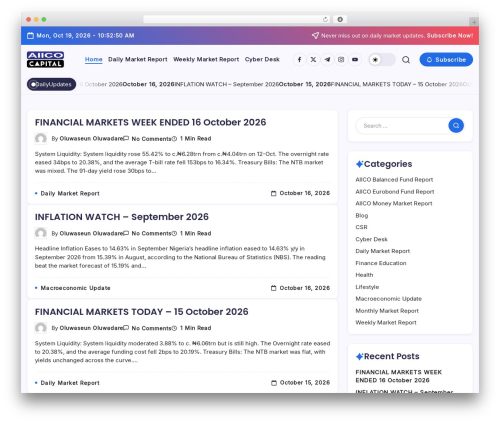This screenshot has height=423, width=500.
Task: Open article FINANCIAL MARKETS WEEK ENDED 16 October 2026
Action: pos(150,122)
